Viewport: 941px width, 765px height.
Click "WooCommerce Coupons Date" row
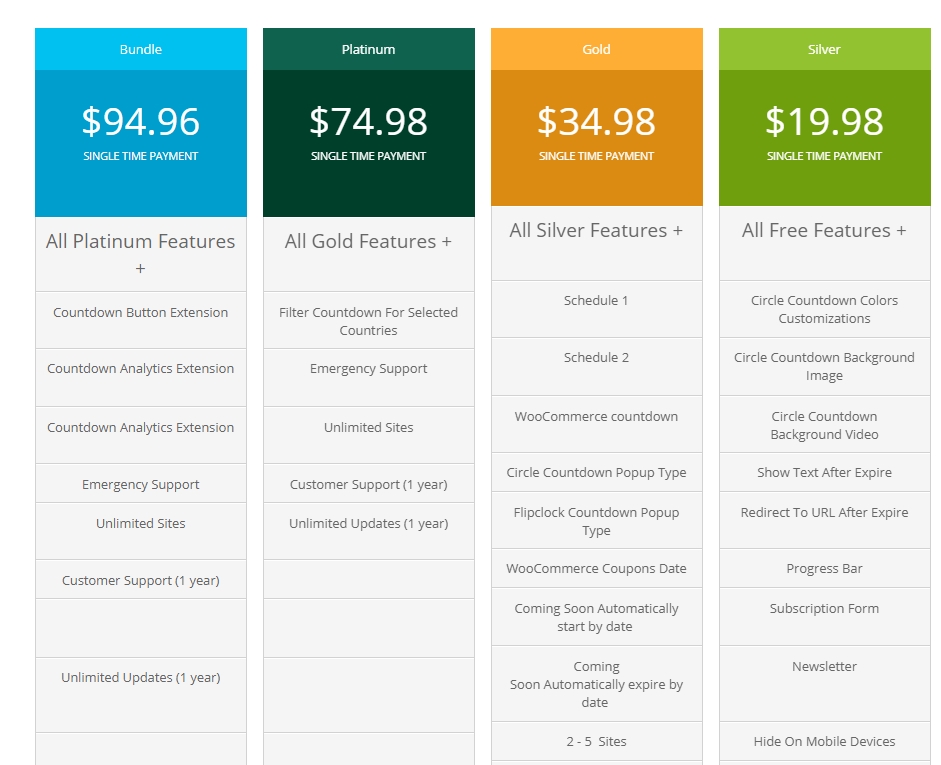click(x=597, y=568)
